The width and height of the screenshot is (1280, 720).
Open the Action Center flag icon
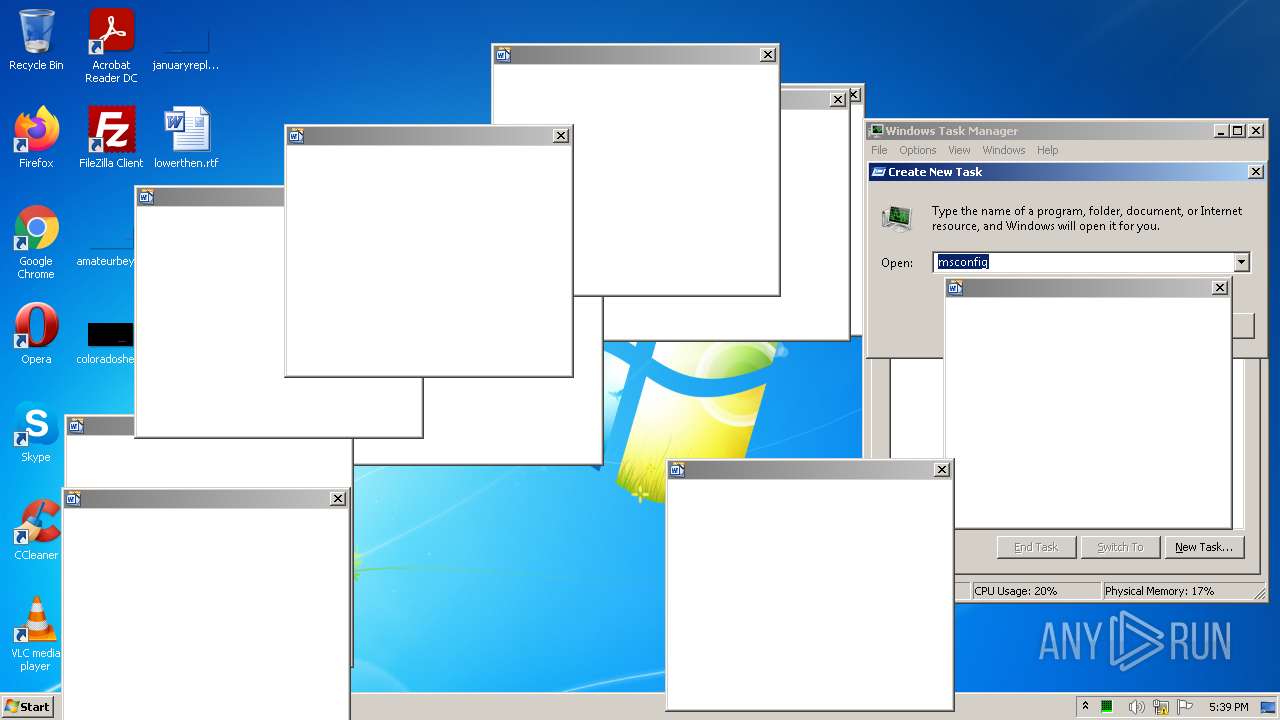[x=1185, y=707]
